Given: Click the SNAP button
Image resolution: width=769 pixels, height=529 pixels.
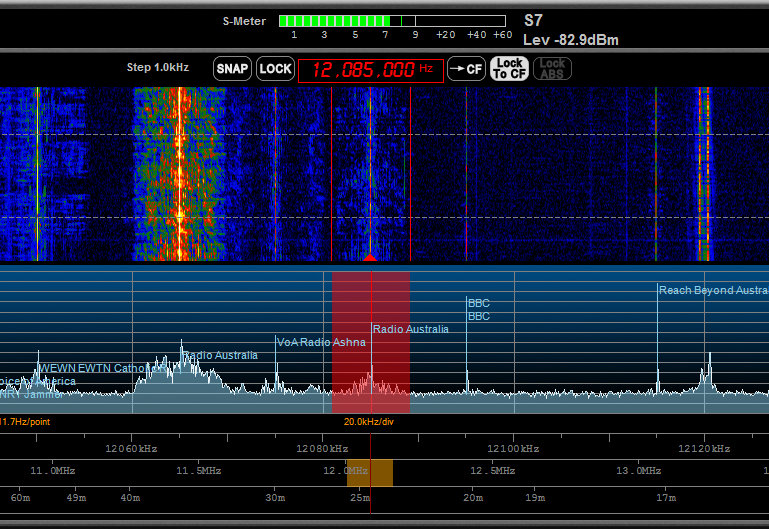Looking at the screenshot, I should pos(232,69).
